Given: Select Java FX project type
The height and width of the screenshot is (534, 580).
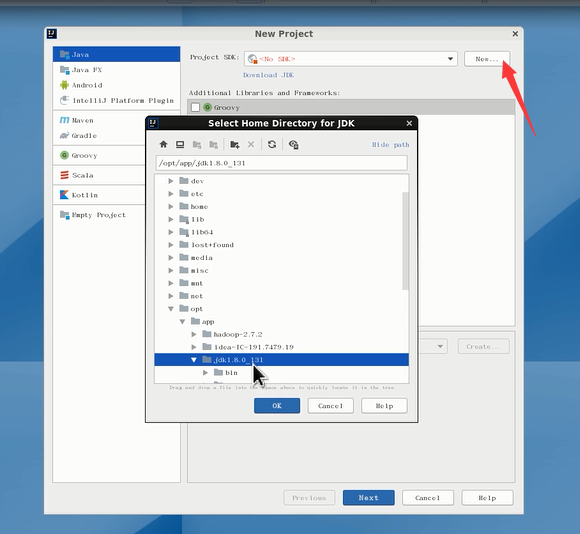Looking at the screenshot, I should [117, 70].
